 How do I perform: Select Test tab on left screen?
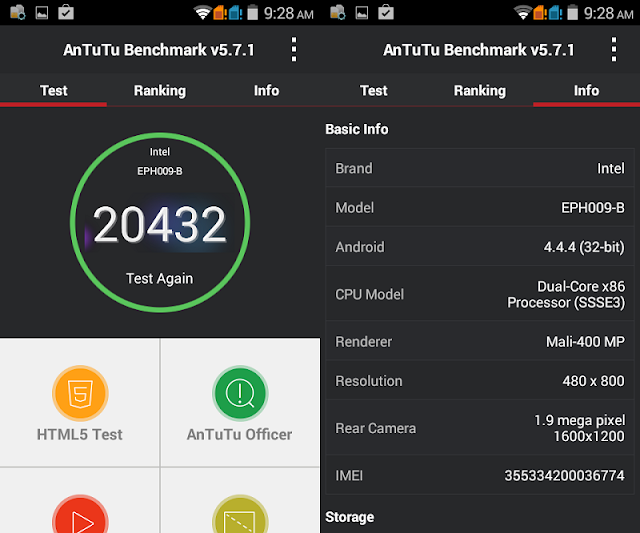[x=53, y=90]
